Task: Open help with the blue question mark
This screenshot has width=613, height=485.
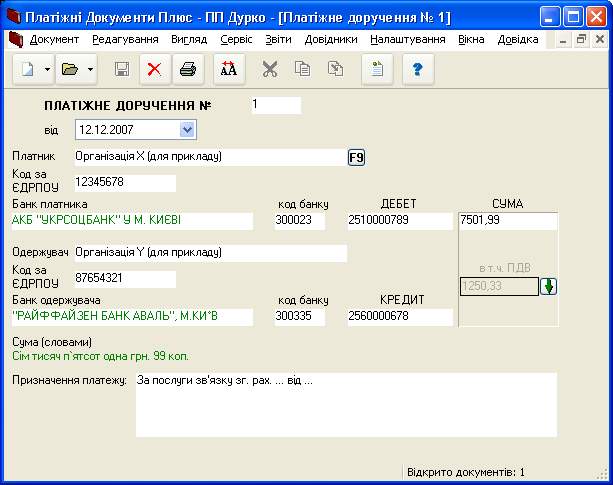Action: tap(418, 70)
